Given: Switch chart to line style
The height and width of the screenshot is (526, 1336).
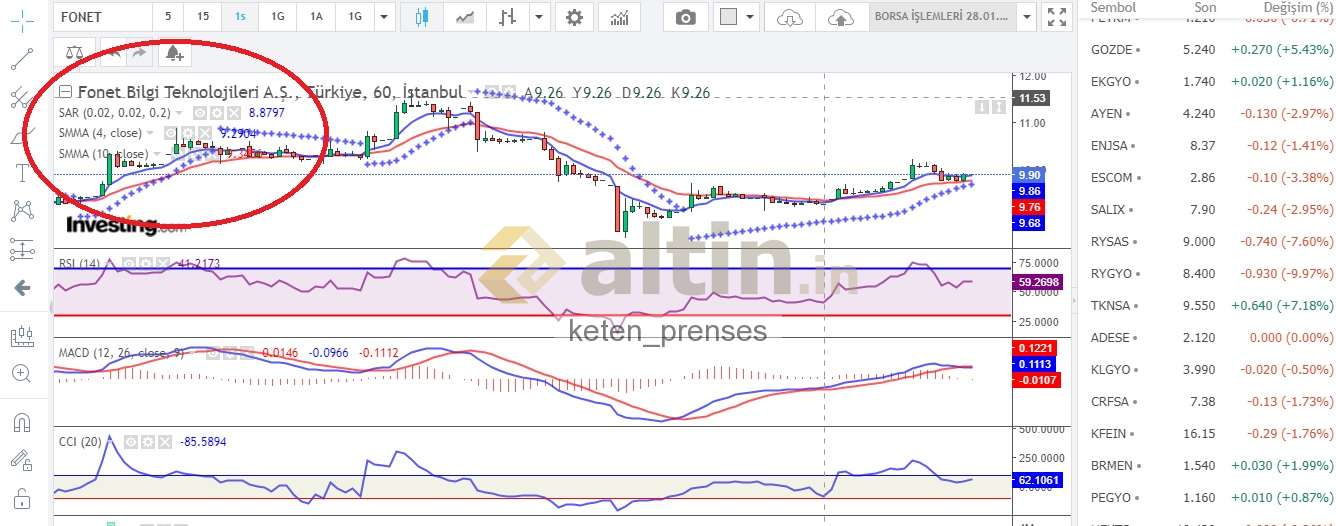Looking at the screenshot, I should pyautogui.click(x=465, y=17).
